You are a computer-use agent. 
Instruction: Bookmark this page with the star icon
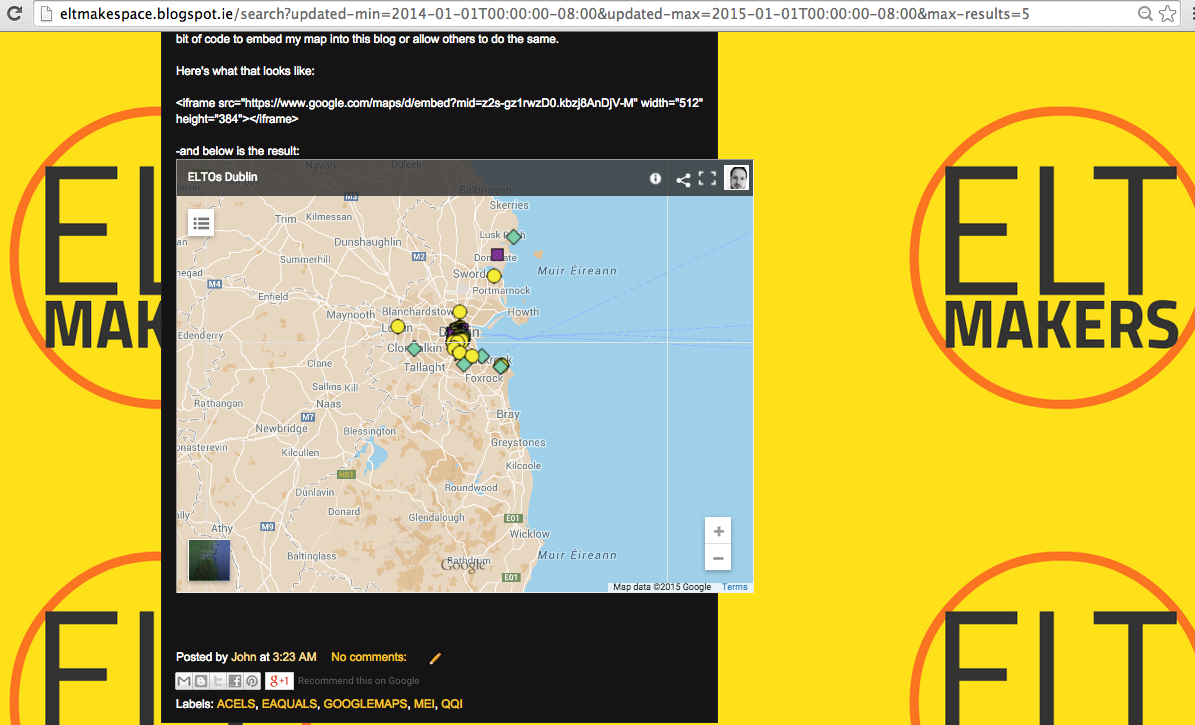(1168, 13)
